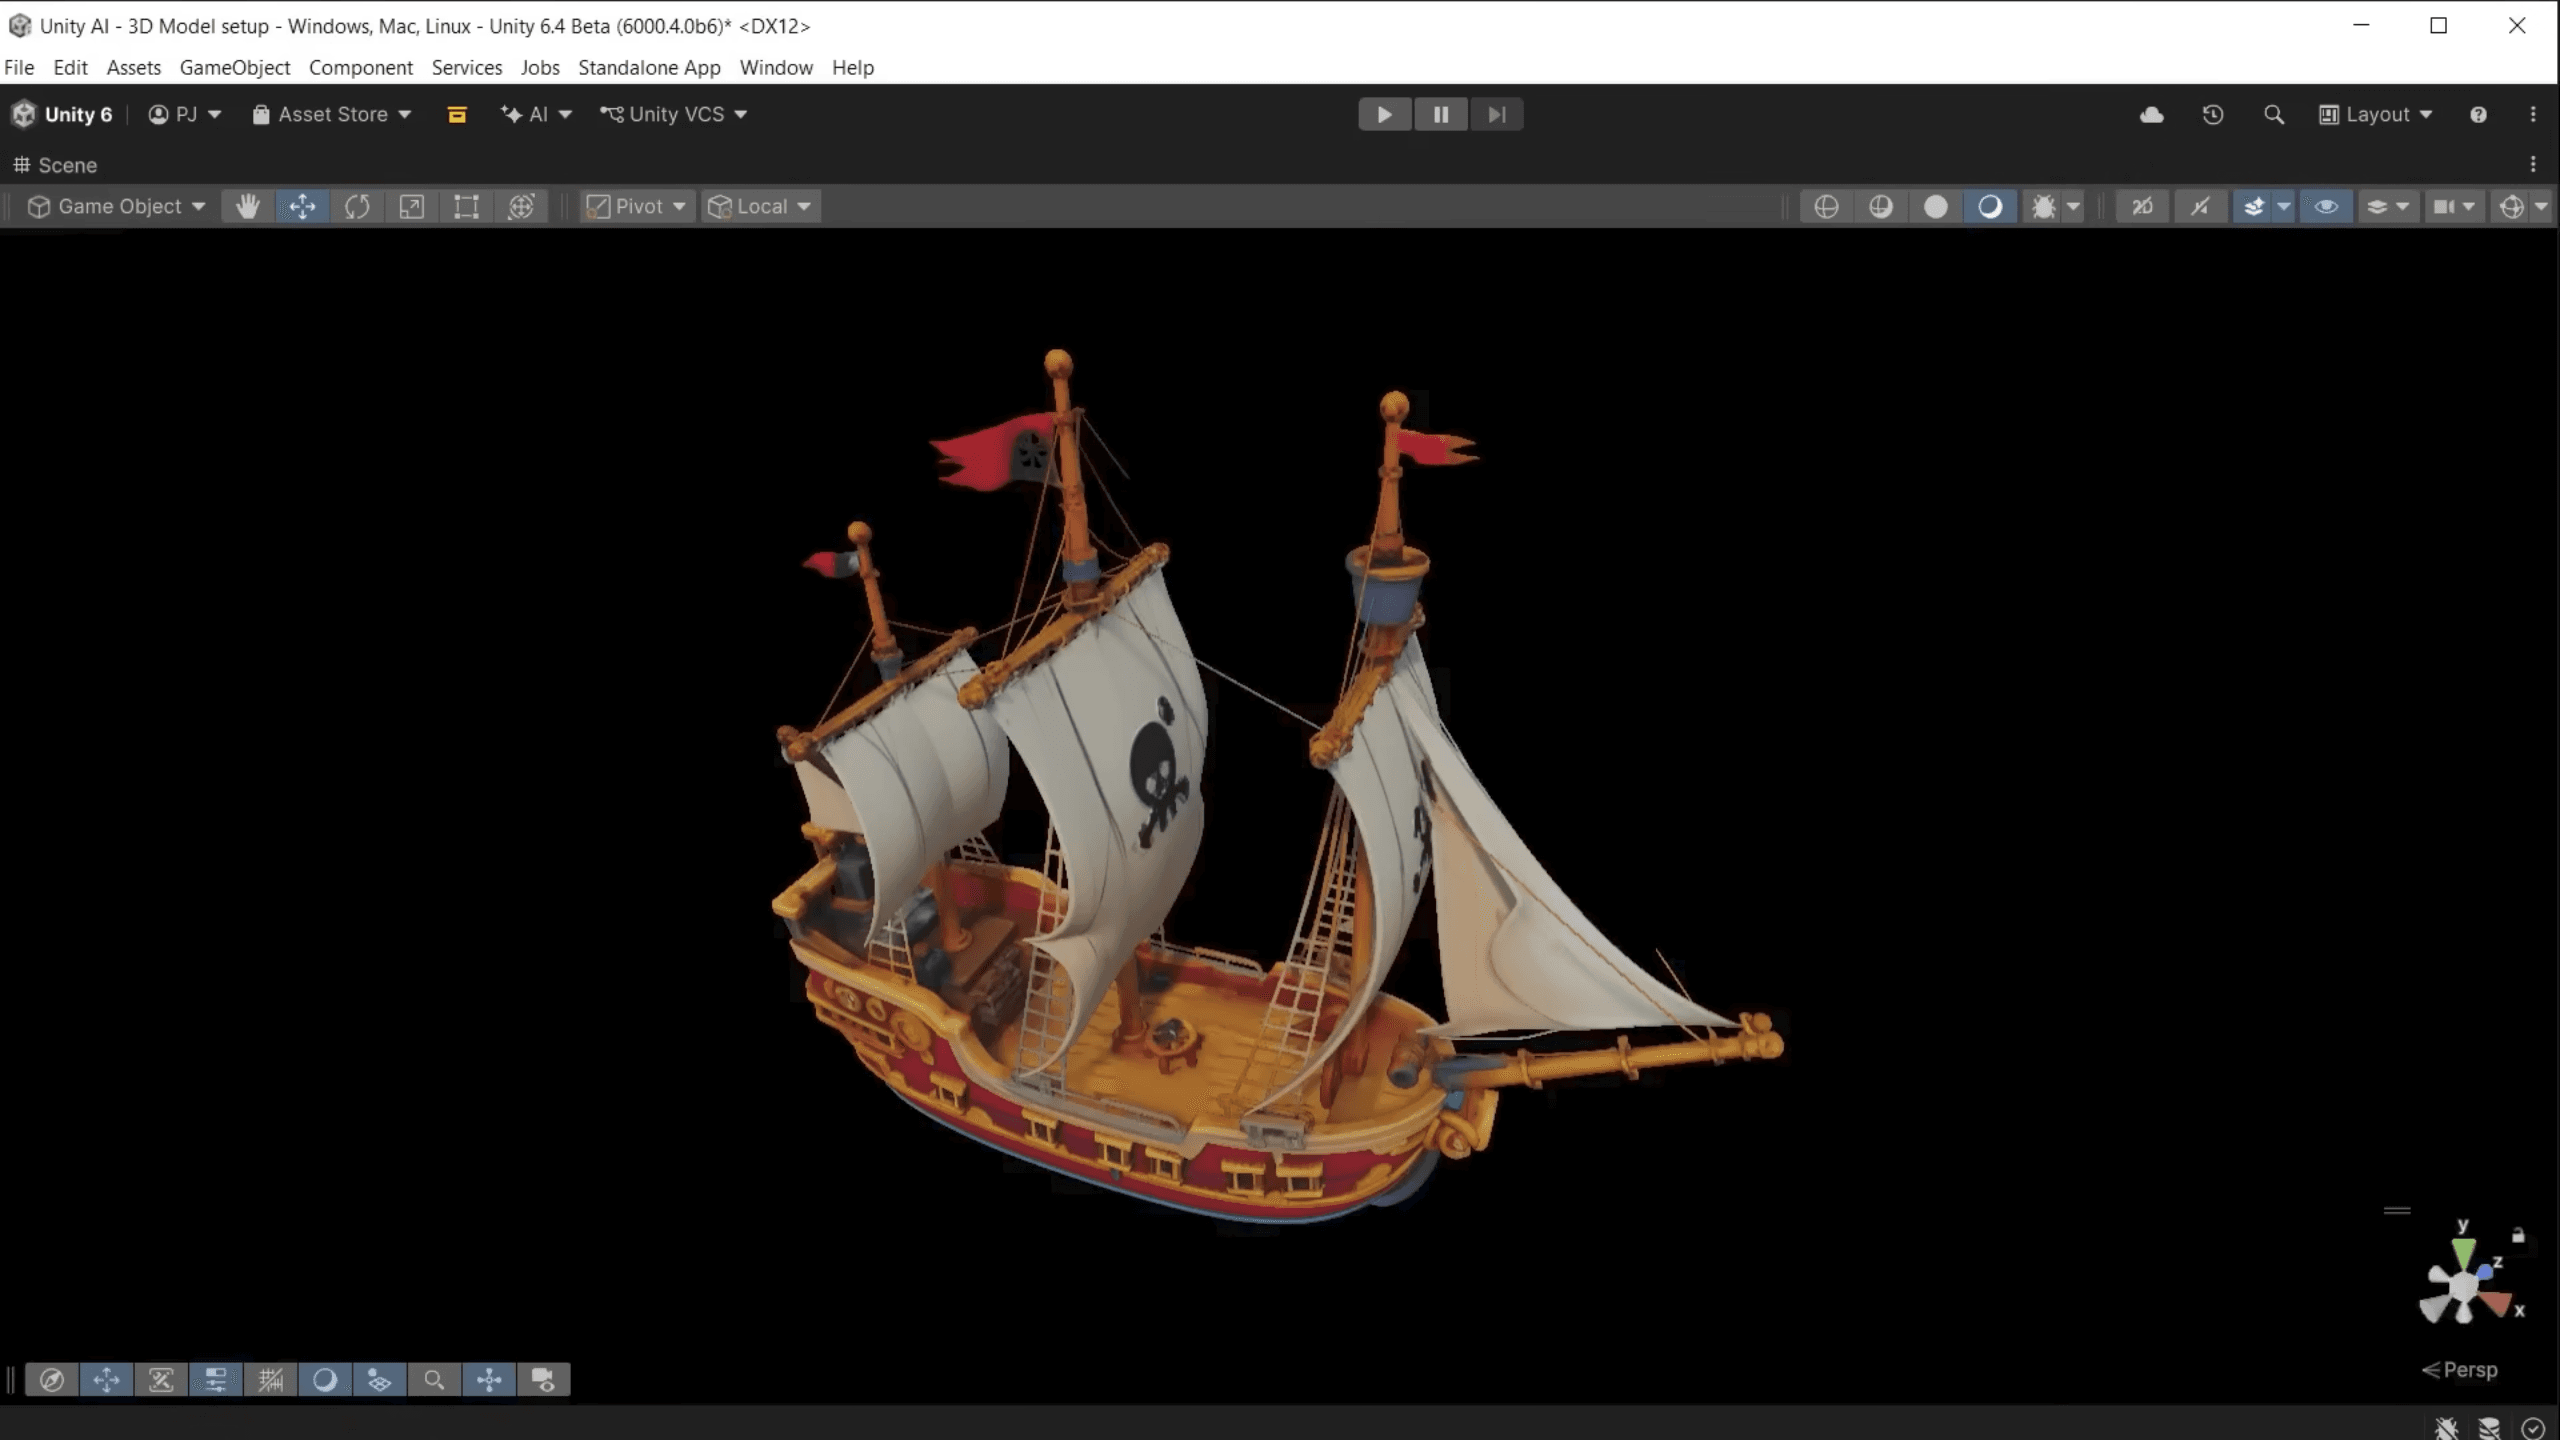Switch to shaded wireframe draw mode
2560x1440 pixels.
point(1881,206)
